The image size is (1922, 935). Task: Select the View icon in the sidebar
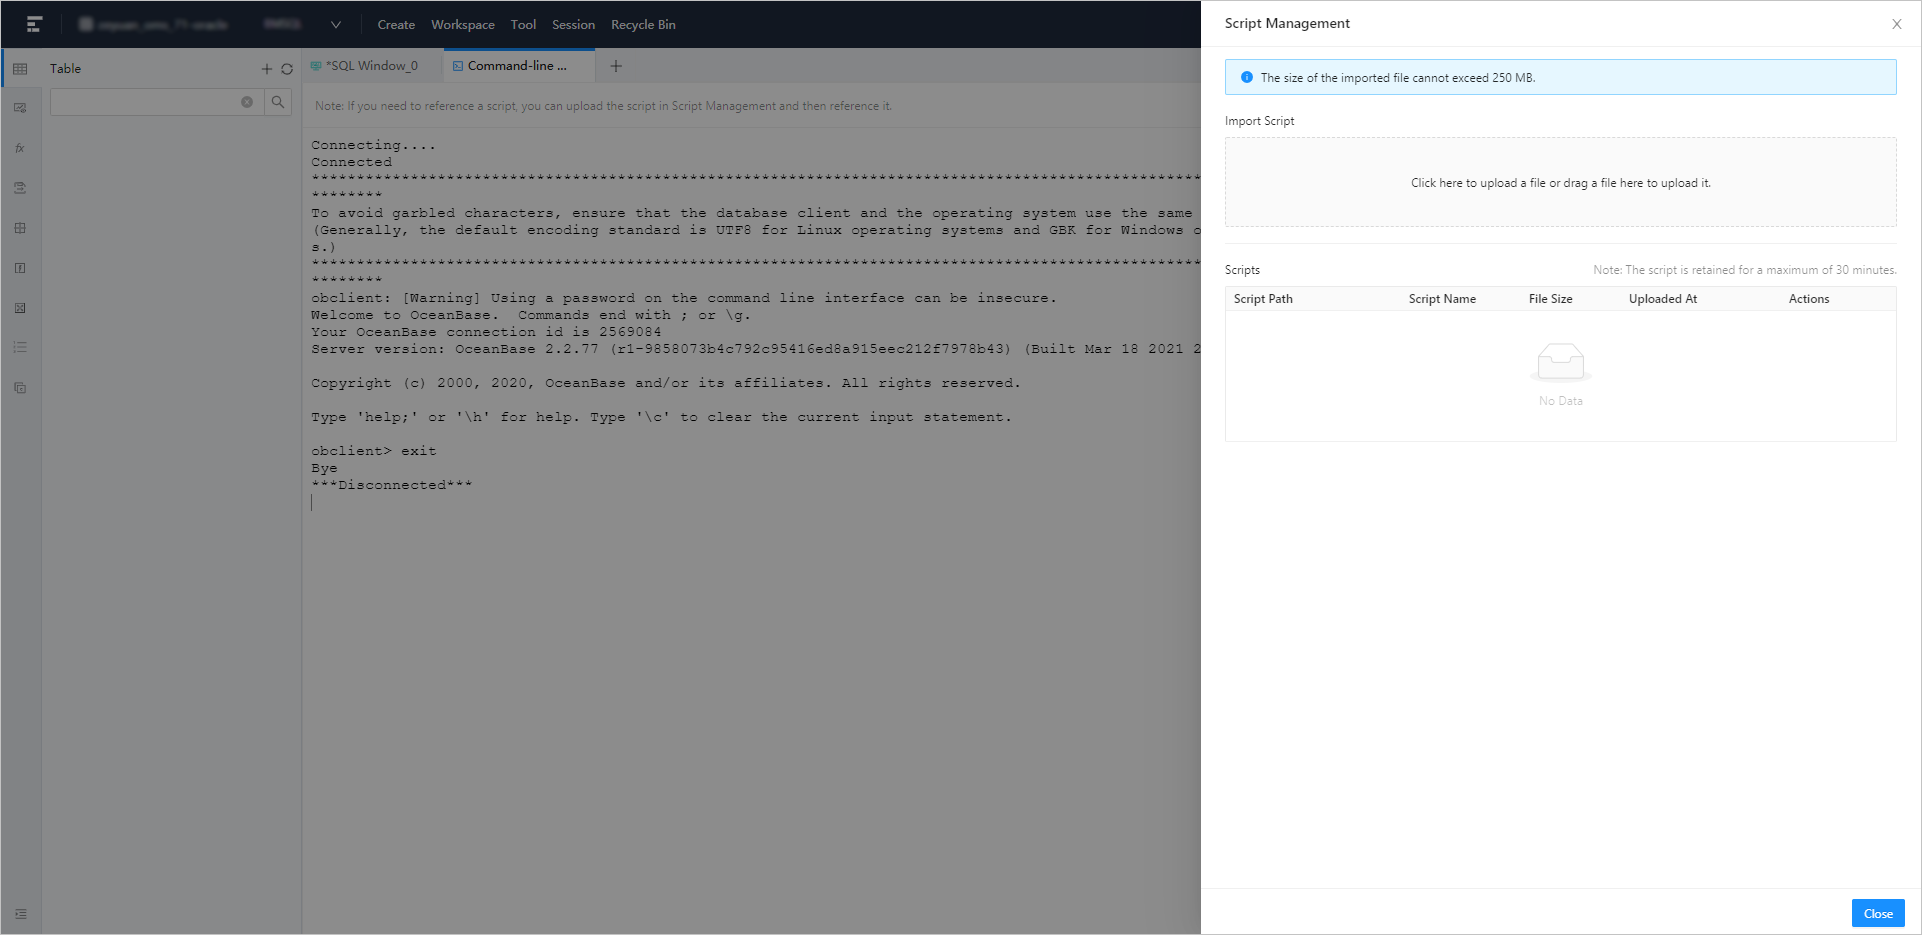point(20,107)
